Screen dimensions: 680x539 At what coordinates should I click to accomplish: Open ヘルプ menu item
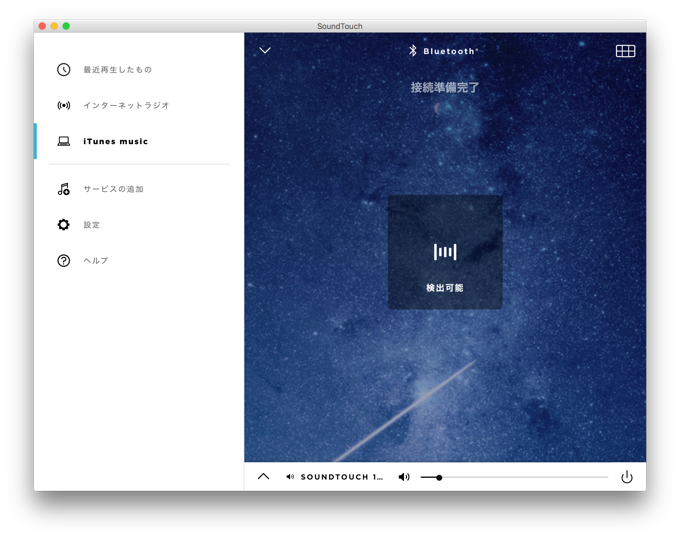click(x=95, y=261)
